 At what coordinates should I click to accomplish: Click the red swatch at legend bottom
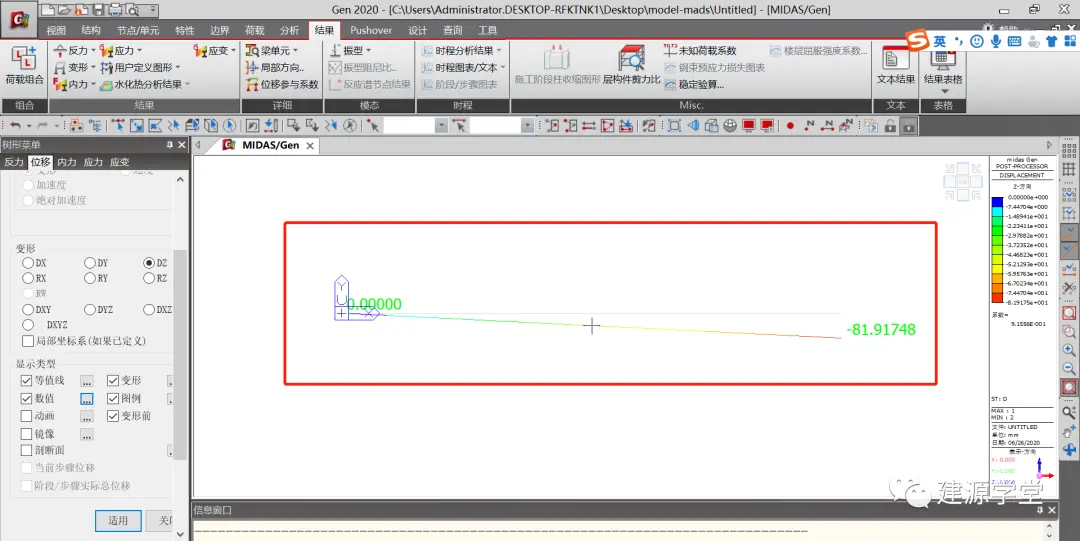coord(997,298)
